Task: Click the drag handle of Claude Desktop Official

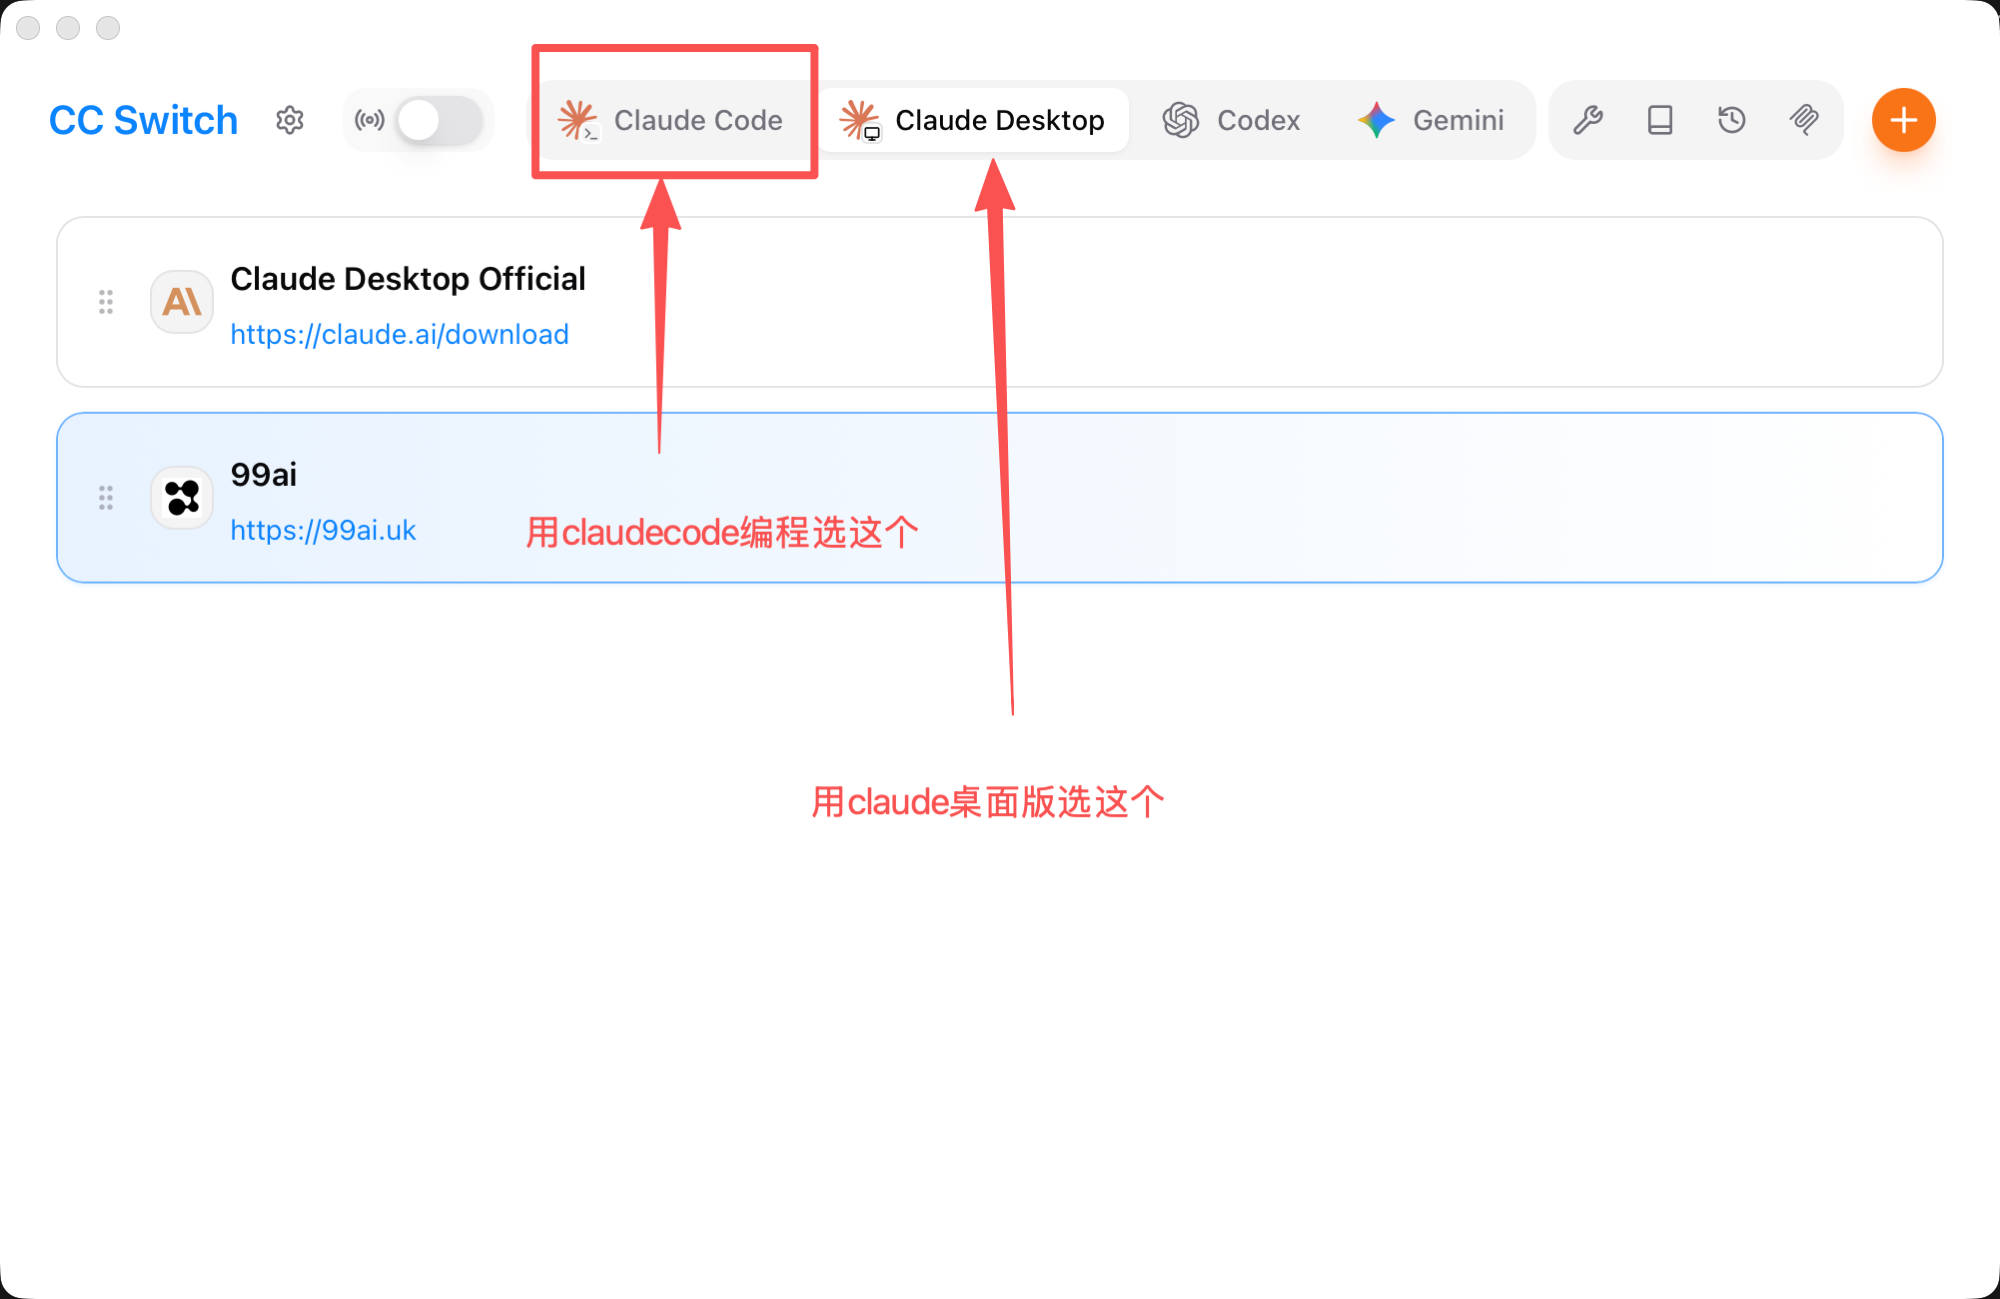Action: click(106, 302)
